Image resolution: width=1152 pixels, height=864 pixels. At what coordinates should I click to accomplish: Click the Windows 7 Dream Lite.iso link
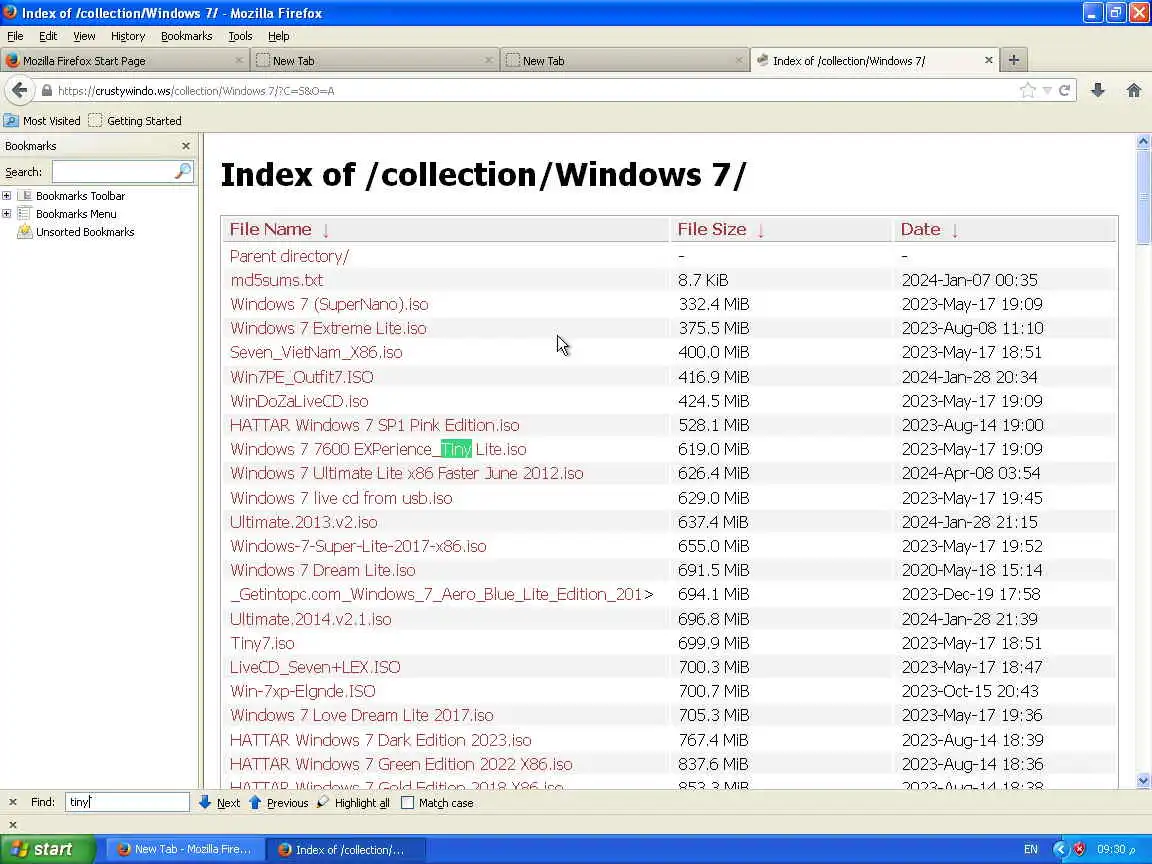point(323,570)
